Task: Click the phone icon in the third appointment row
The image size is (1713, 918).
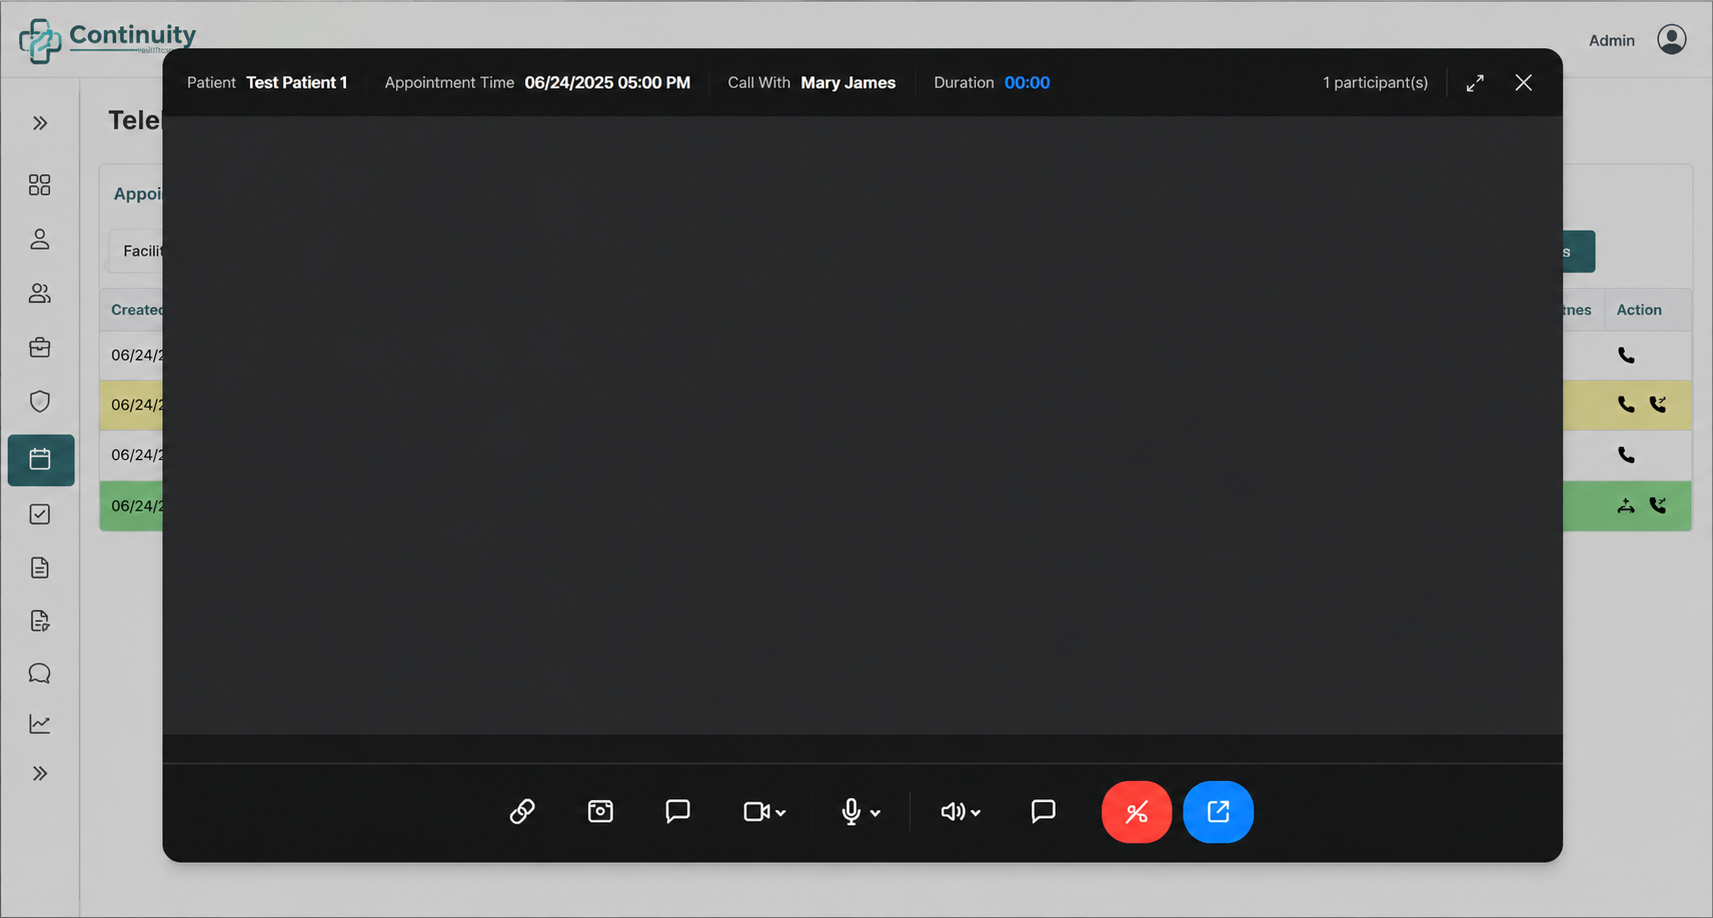Action: (1627, 455)
